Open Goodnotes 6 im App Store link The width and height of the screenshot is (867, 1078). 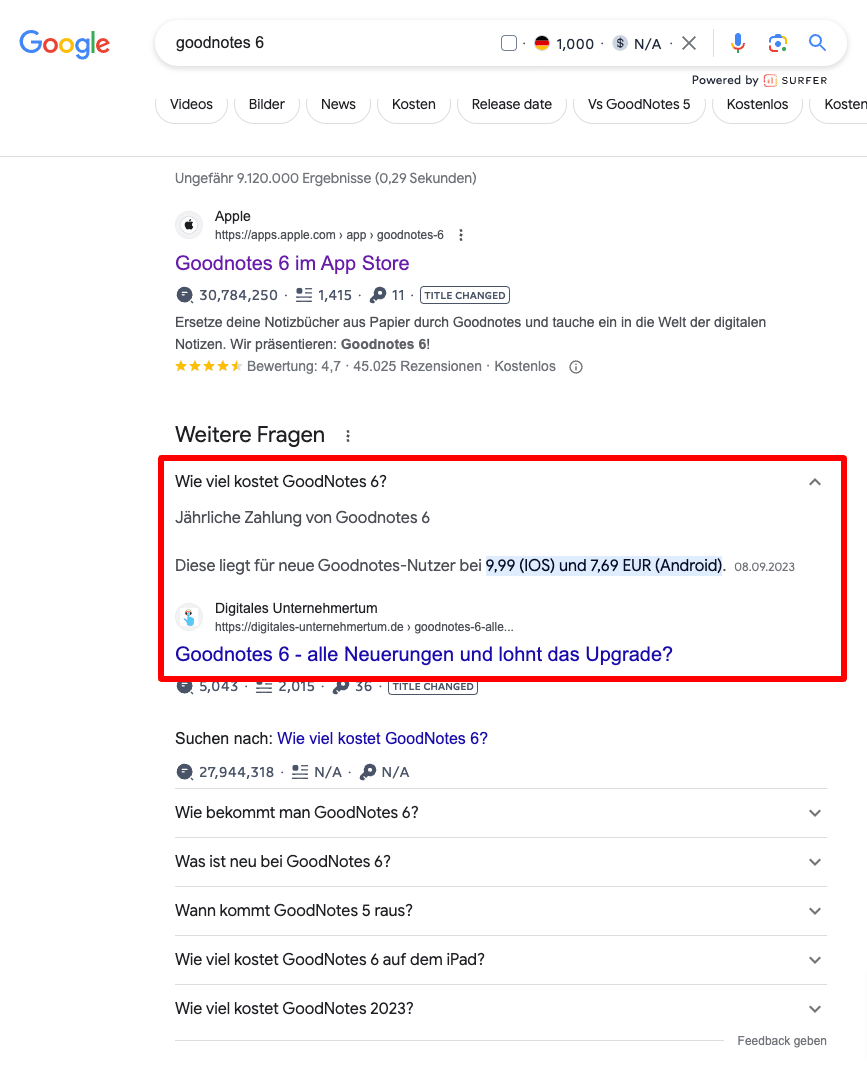coord(292,263)
